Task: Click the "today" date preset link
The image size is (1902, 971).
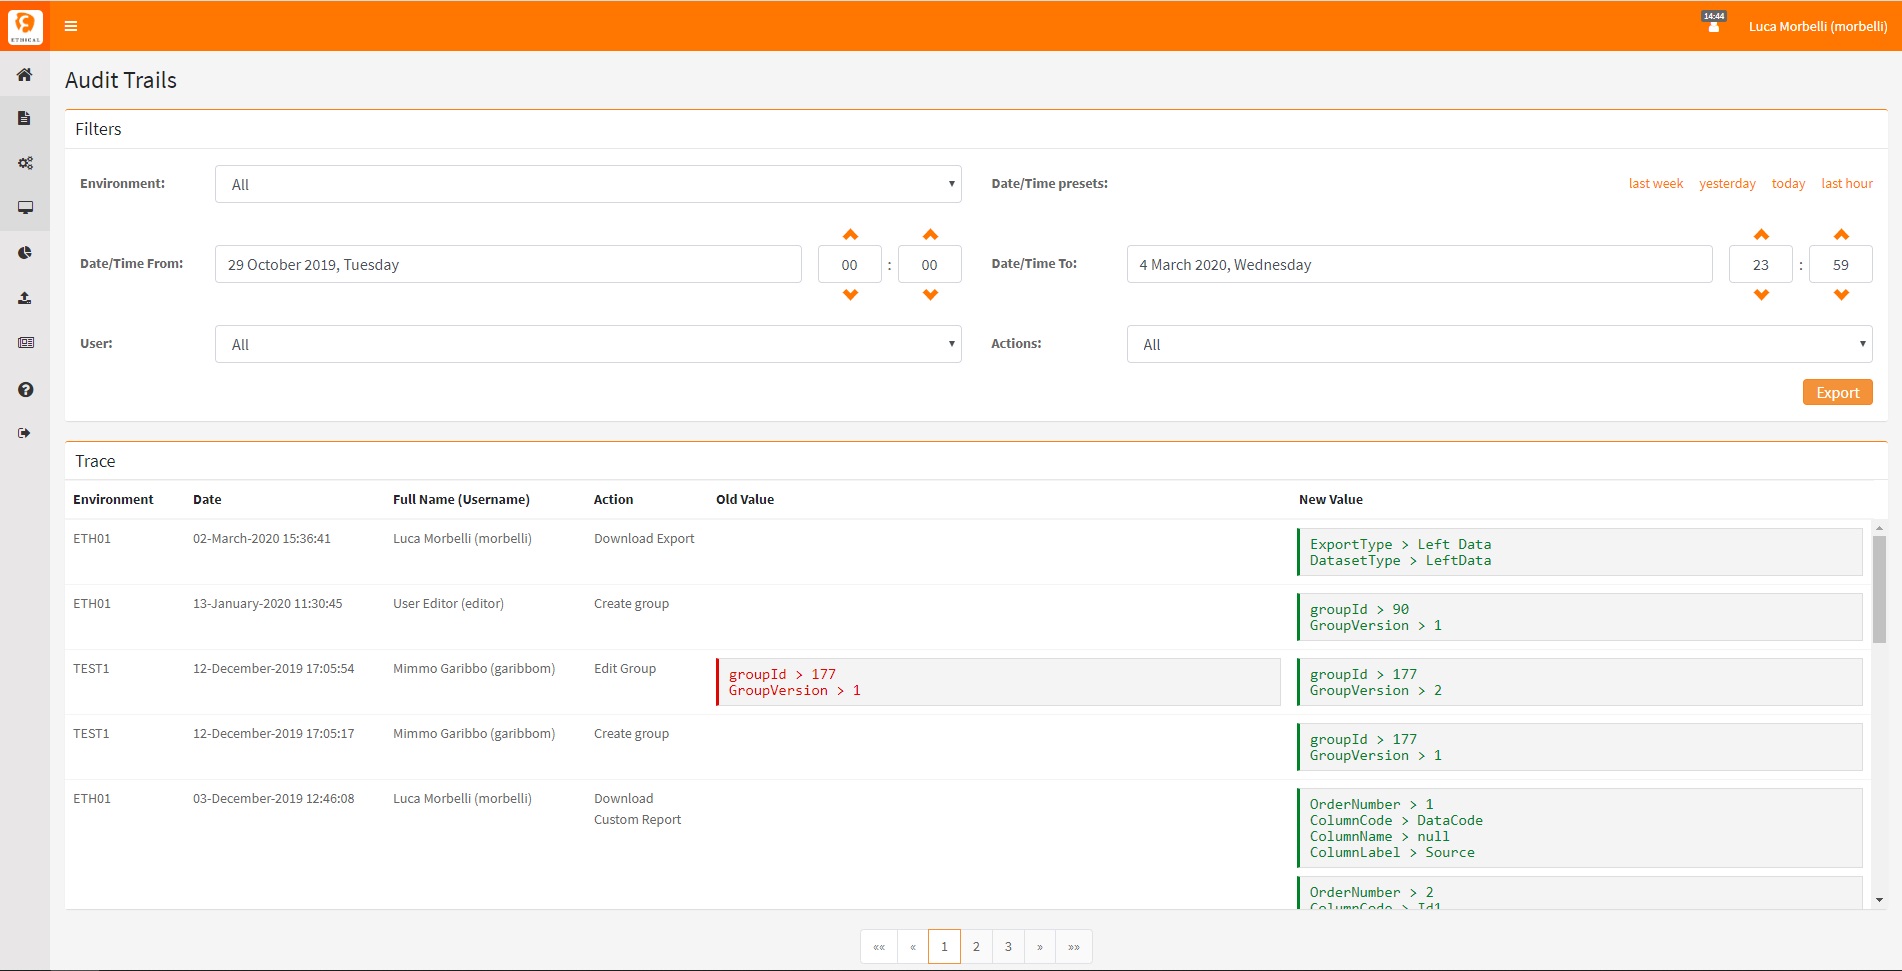Action: pos(1788,183)
